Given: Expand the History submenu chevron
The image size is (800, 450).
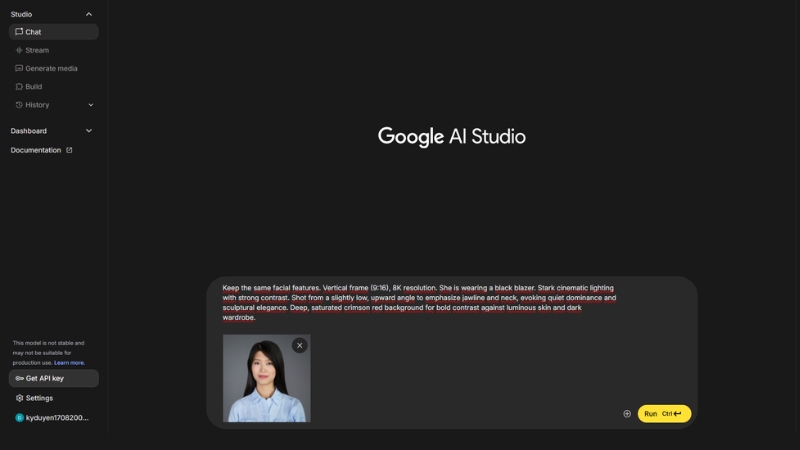Looking at the screenshot, I should point(91,105).
